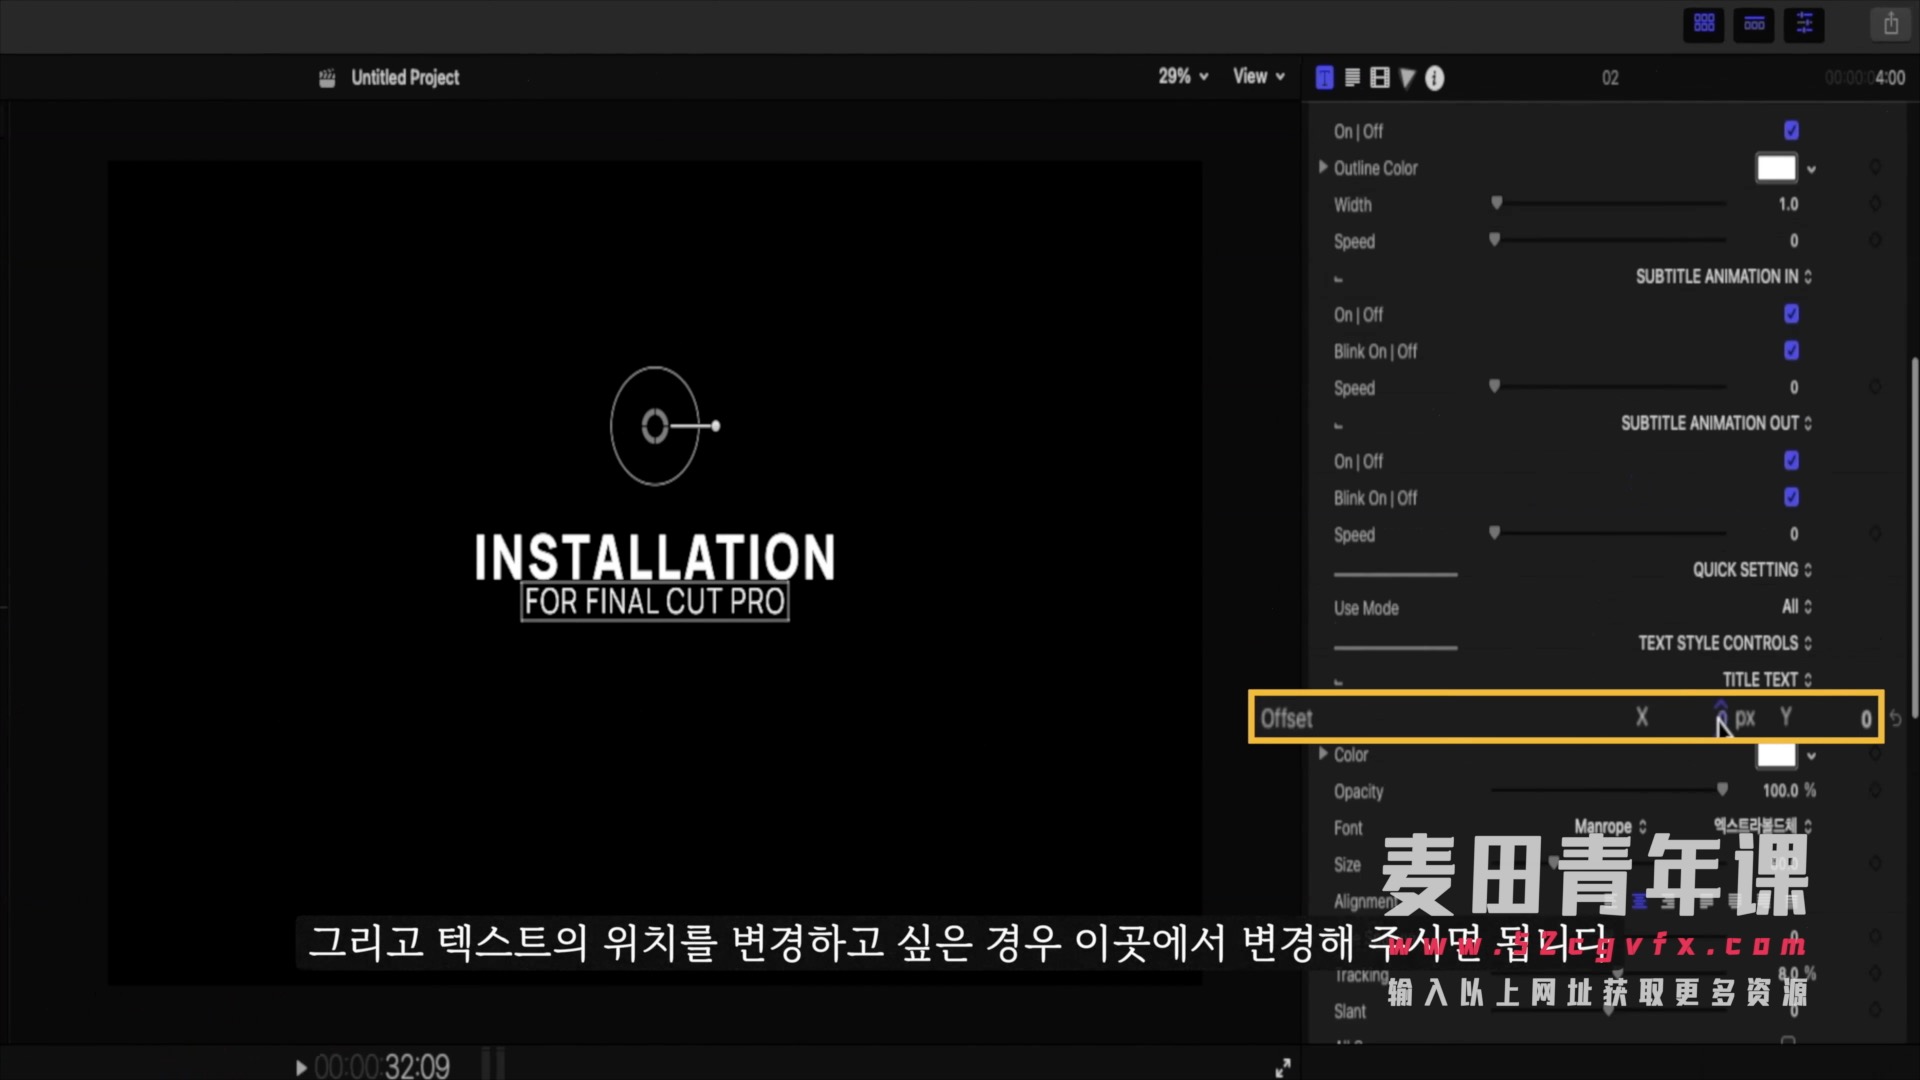Click the viewer full-screen arrows icon
The width and height of the screenshot is (1920, 1080).
pos(1283,1068)
